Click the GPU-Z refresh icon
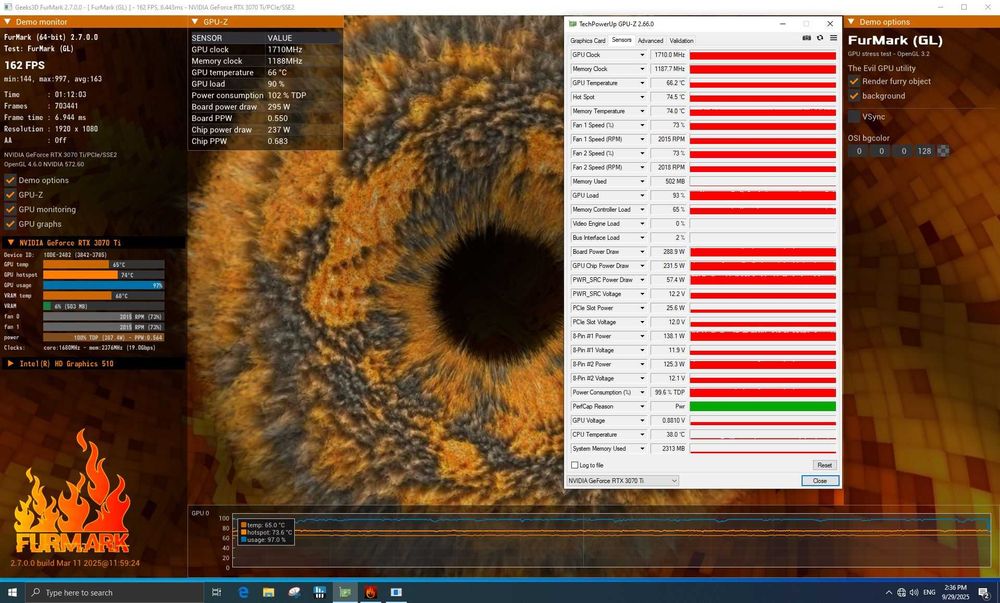1000x603 pixels. [x=820, y=38]
